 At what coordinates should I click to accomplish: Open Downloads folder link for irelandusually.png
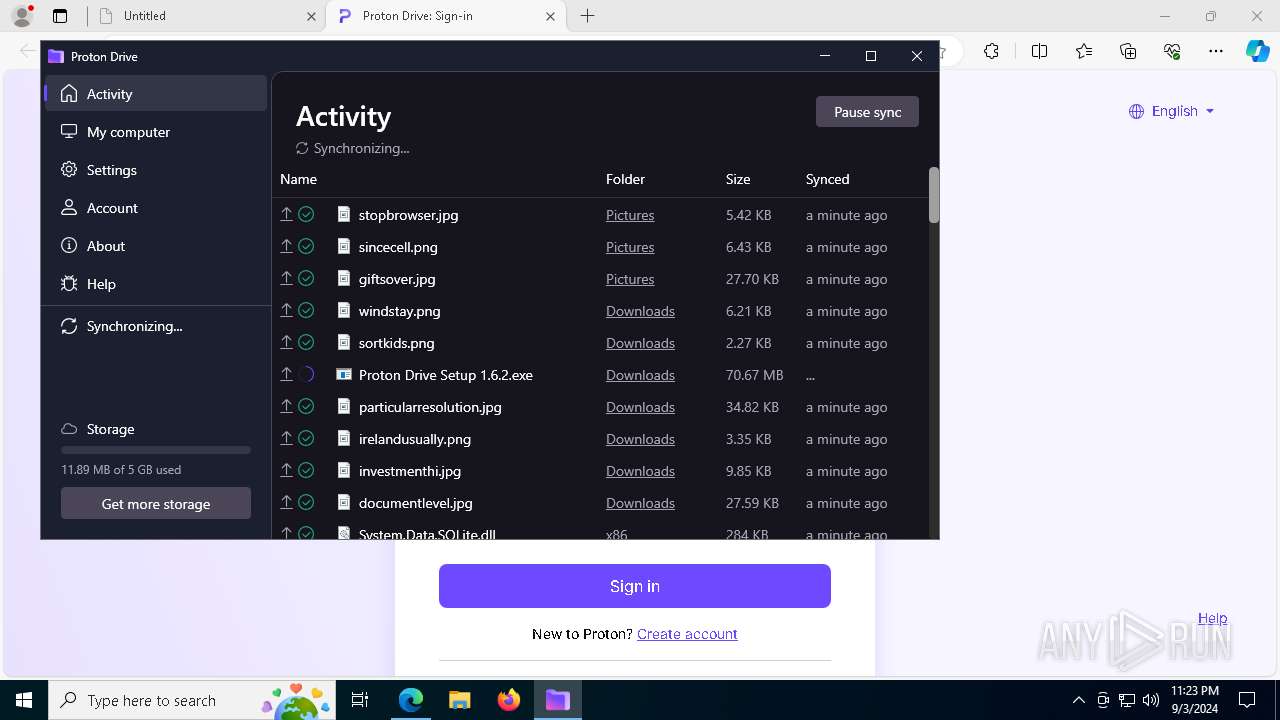click(640, 439)
